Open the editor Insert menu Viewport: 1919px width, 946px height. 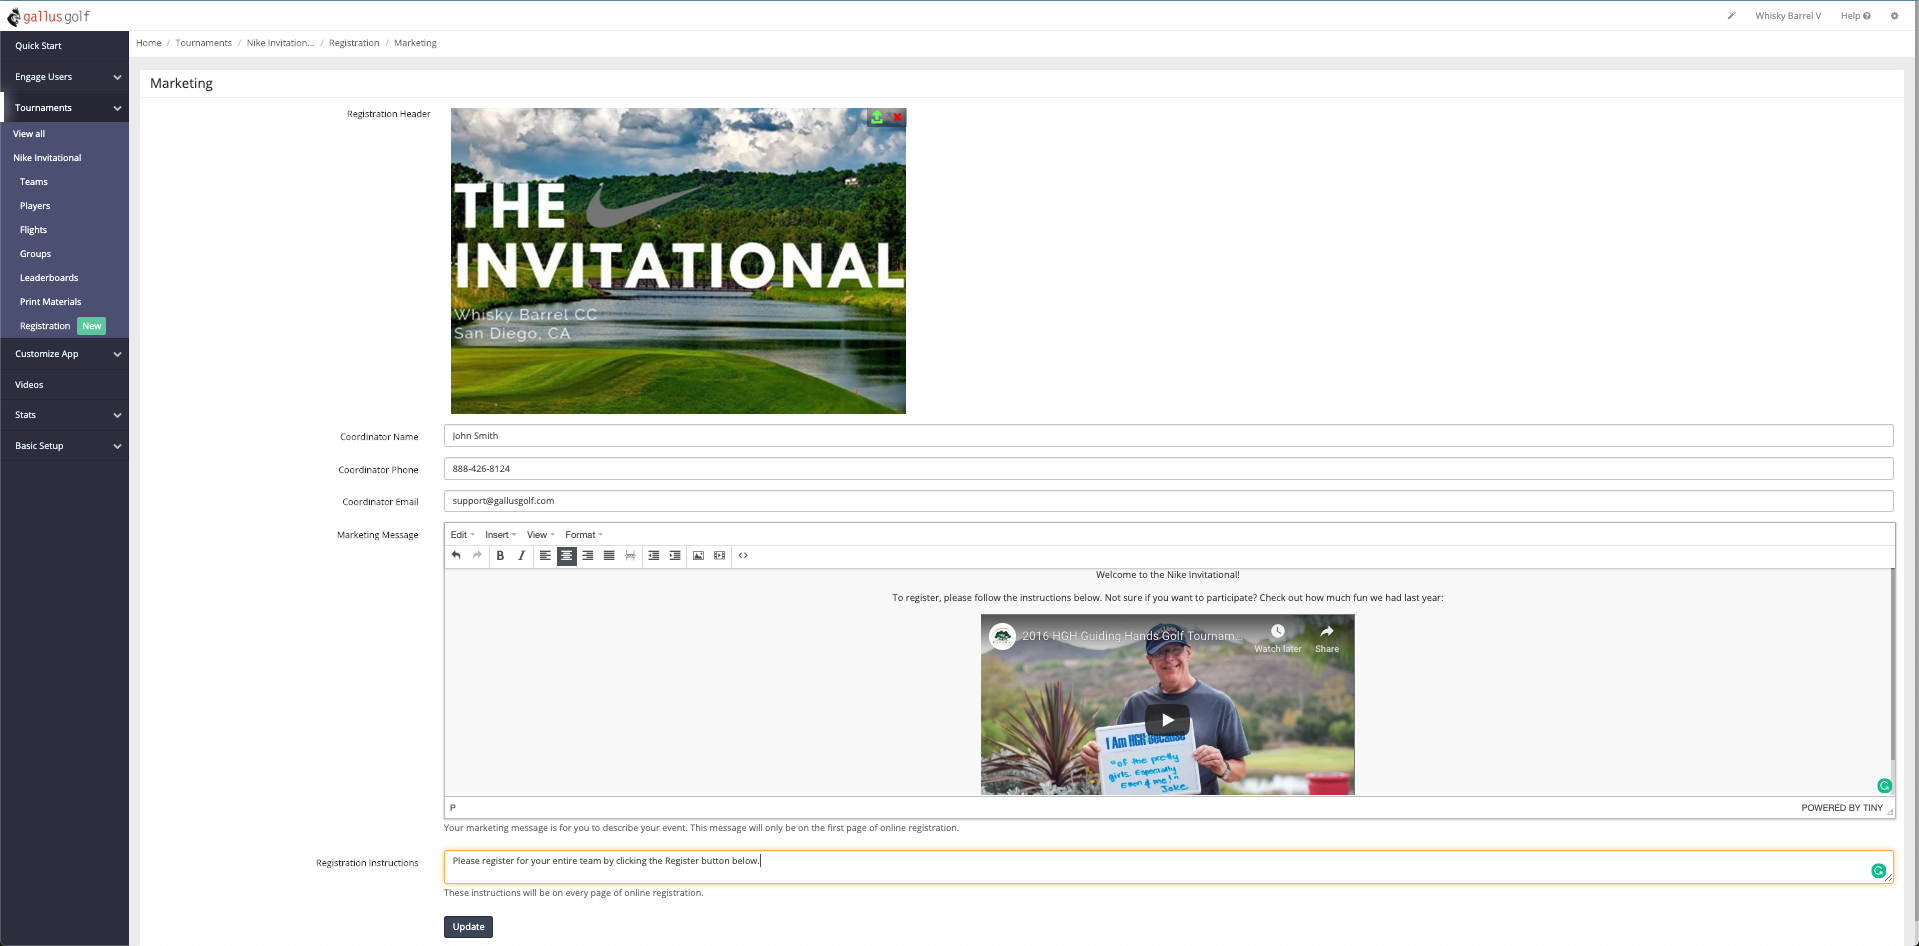click(x=501, y=535)
